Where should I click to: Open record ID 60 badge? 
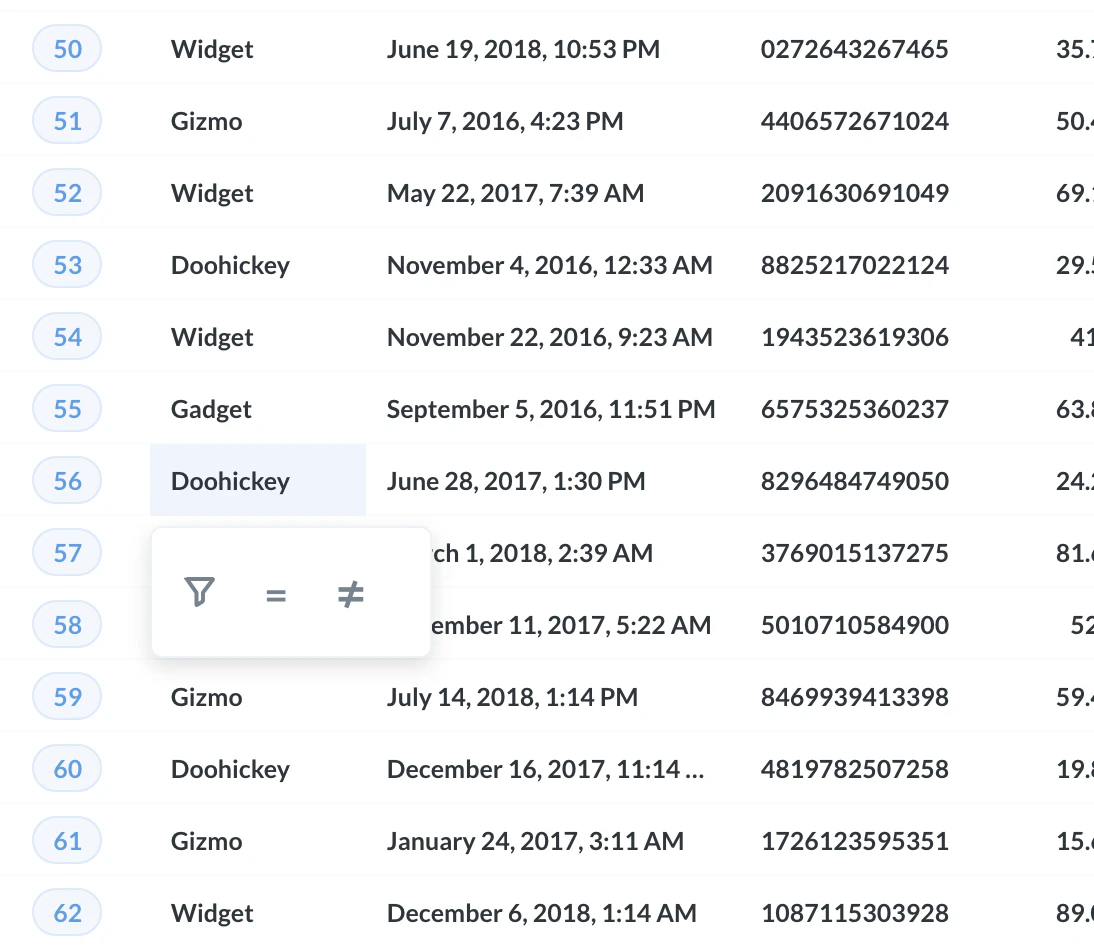pyautogui.click(x=67, y=769)
